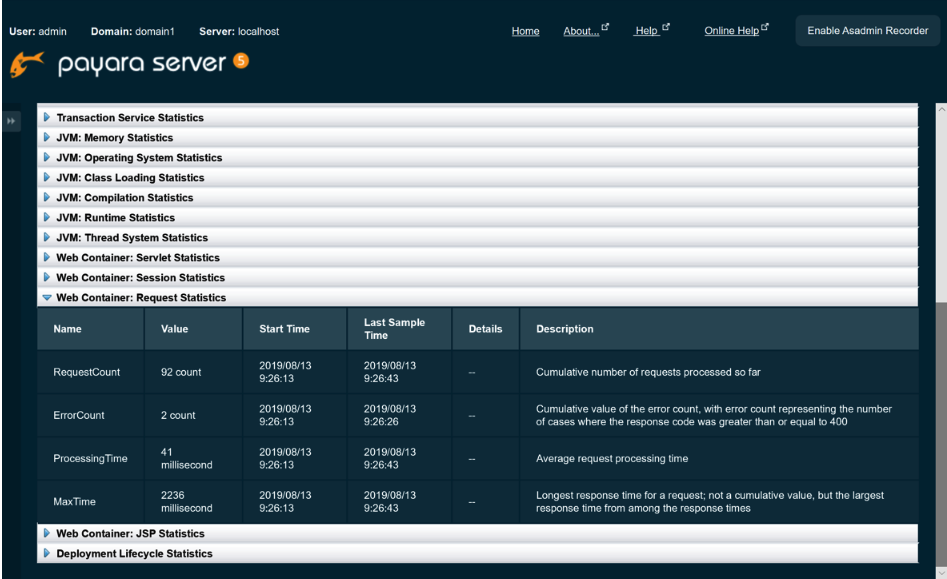Expand JVM: Runtime Statistics section
Viewport: 947px width, 579px height.
click(x=115, y=218)
